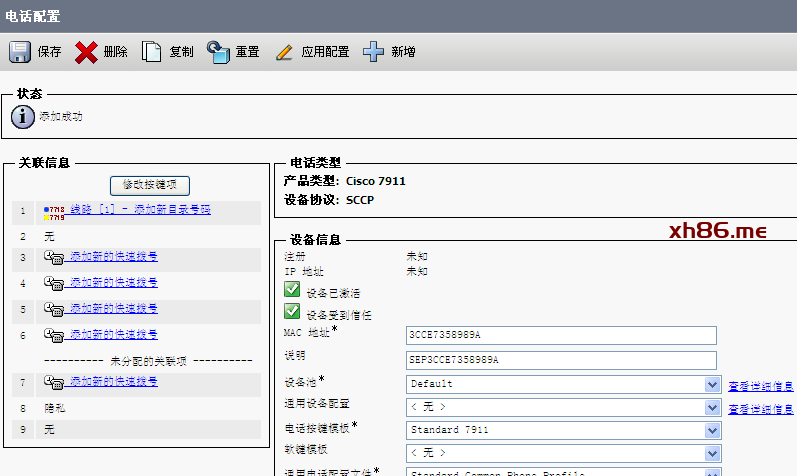Open row 7 添加新的快速拨号 link
The height and width of the screenshot is (476, 797).
coord(113,382)
